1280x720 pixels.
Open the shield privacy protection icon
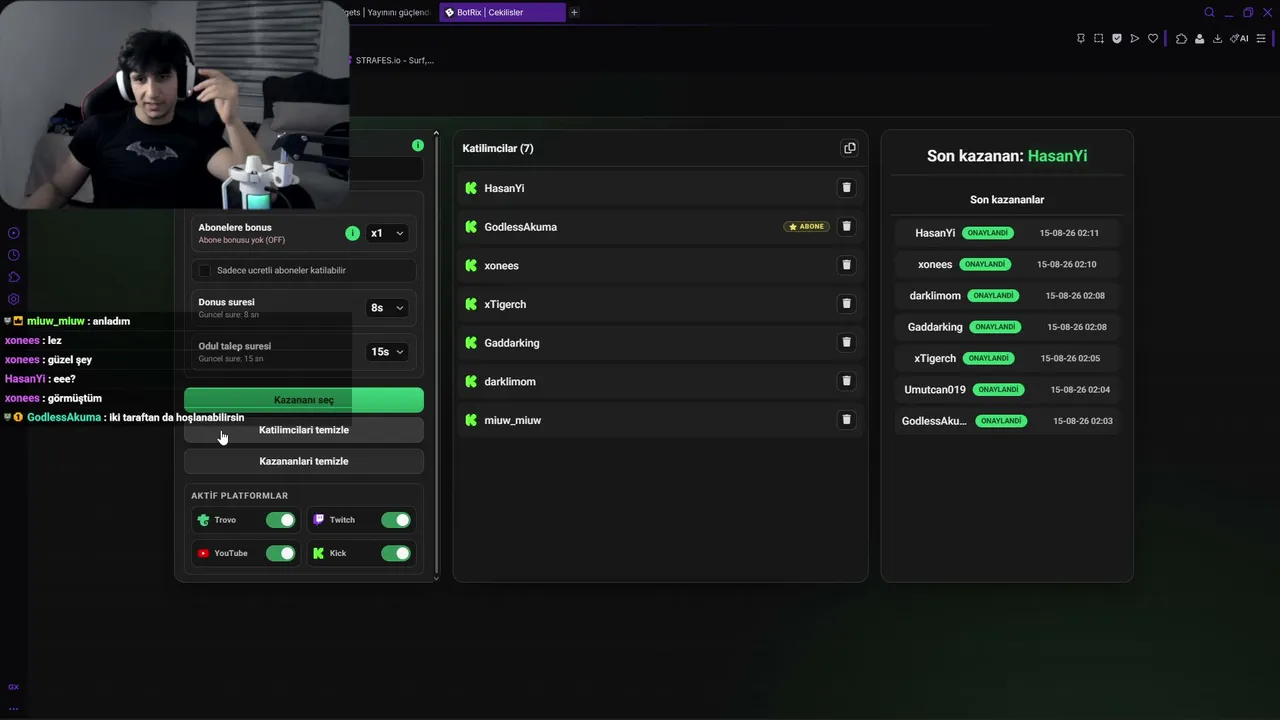(x=1117, y=39)
